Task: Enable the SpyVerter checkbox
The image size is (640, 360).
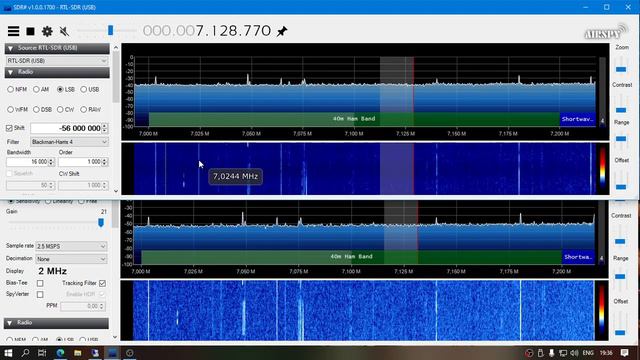Action: click(x=40, y=294)
